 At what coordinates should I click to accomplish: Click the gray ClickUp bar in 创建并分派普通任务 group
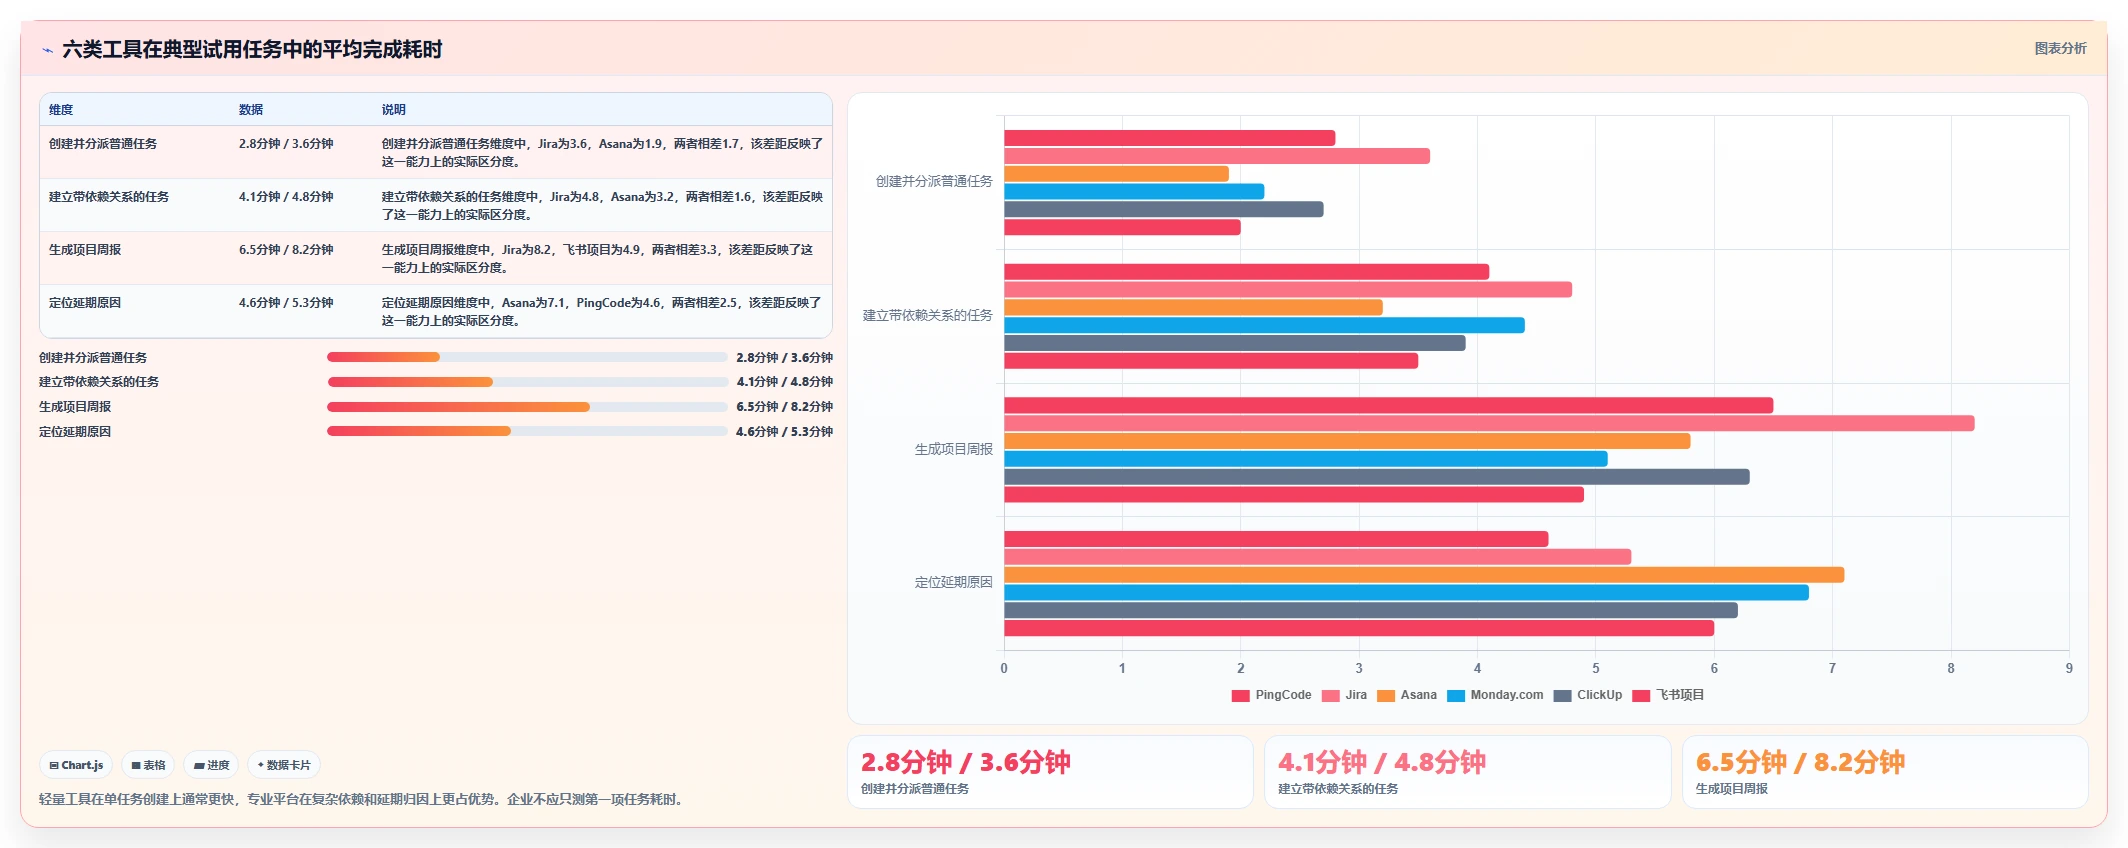pyautogui.click(x=1164, y=209)
